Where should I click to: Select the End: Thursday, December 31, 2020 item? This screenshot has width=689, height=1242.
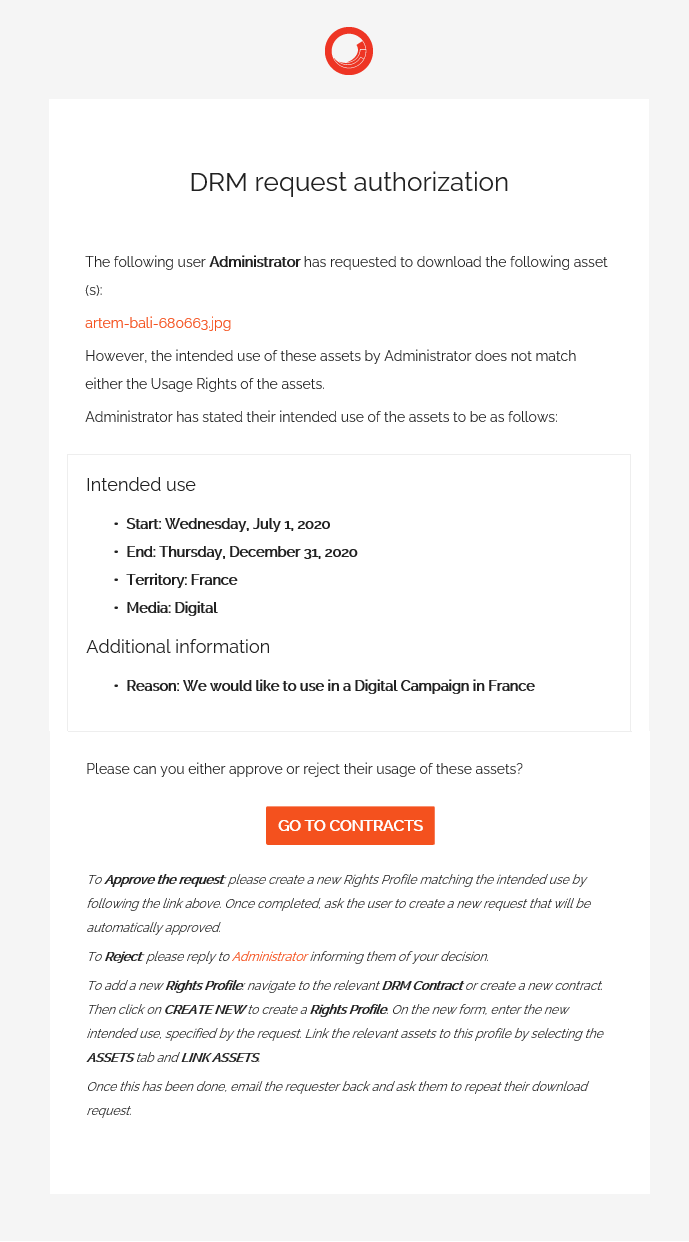pyautogui.click(x=242, y=552)
